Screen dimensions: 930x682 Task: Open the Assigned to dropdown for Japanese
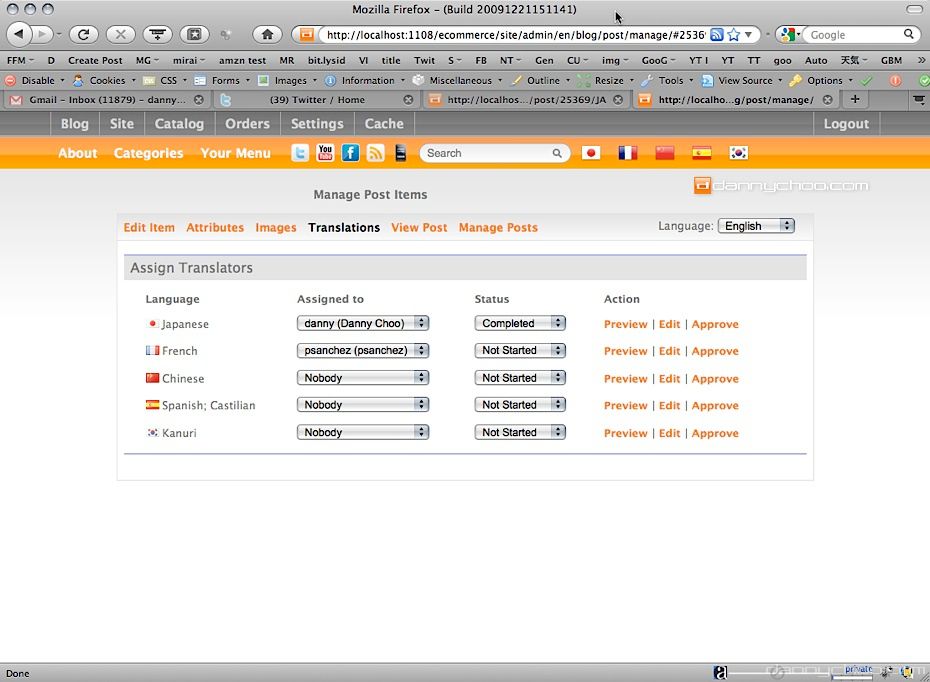(x=363, y=323)
